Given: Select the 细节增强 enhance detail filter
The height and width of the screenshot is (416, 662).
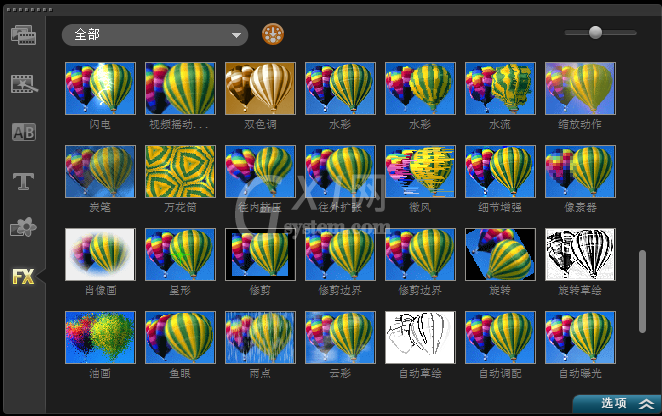Looking at the screenshot, I should [500, 171].
